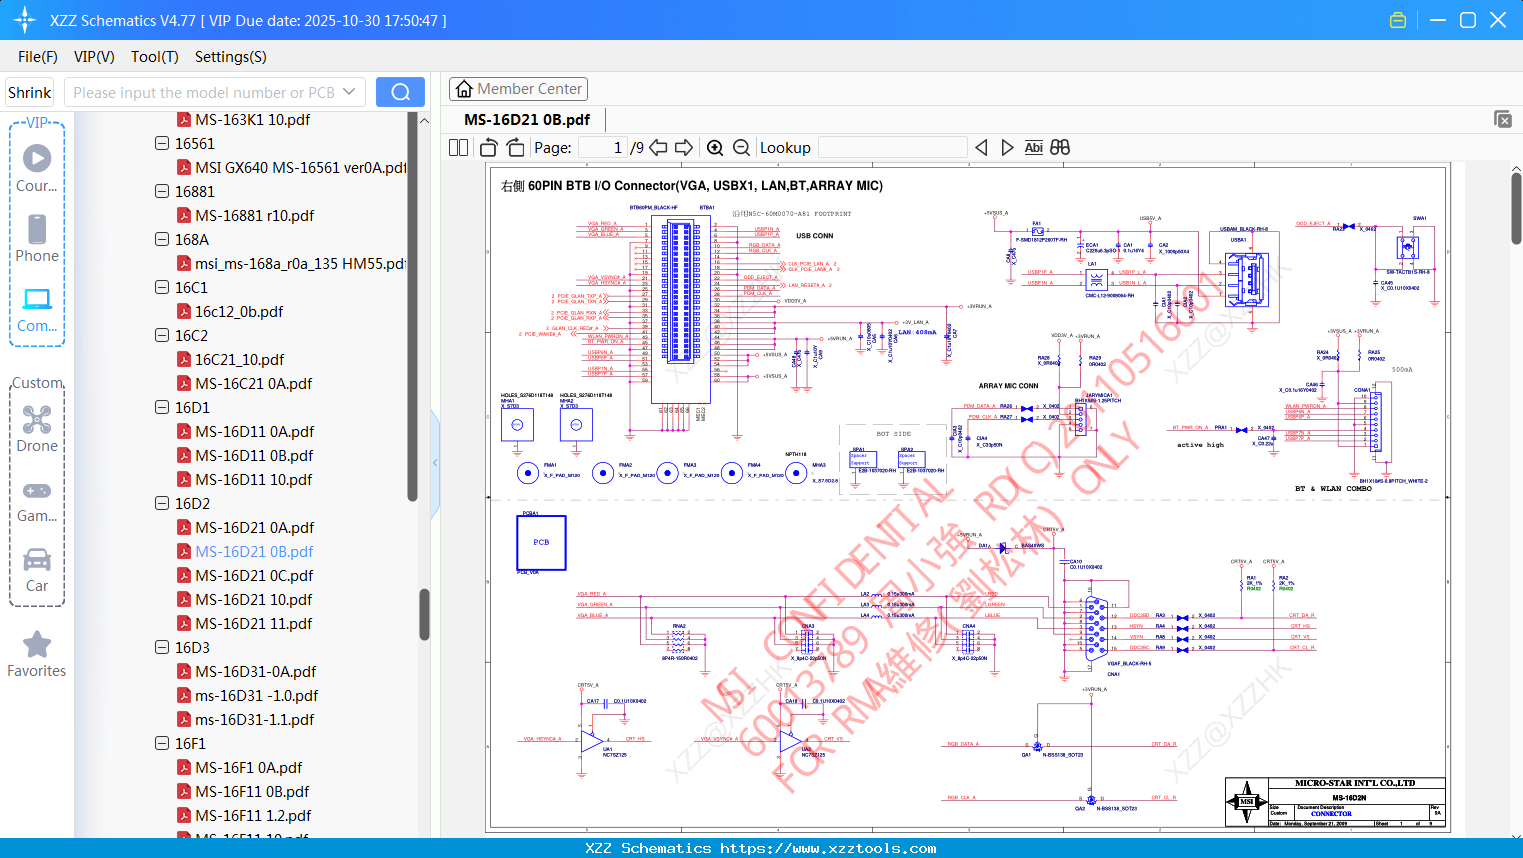The height and width of the screenshot is (858, 1523).
Task: Collapse the 16C2 folder
Action: [162, 335]
